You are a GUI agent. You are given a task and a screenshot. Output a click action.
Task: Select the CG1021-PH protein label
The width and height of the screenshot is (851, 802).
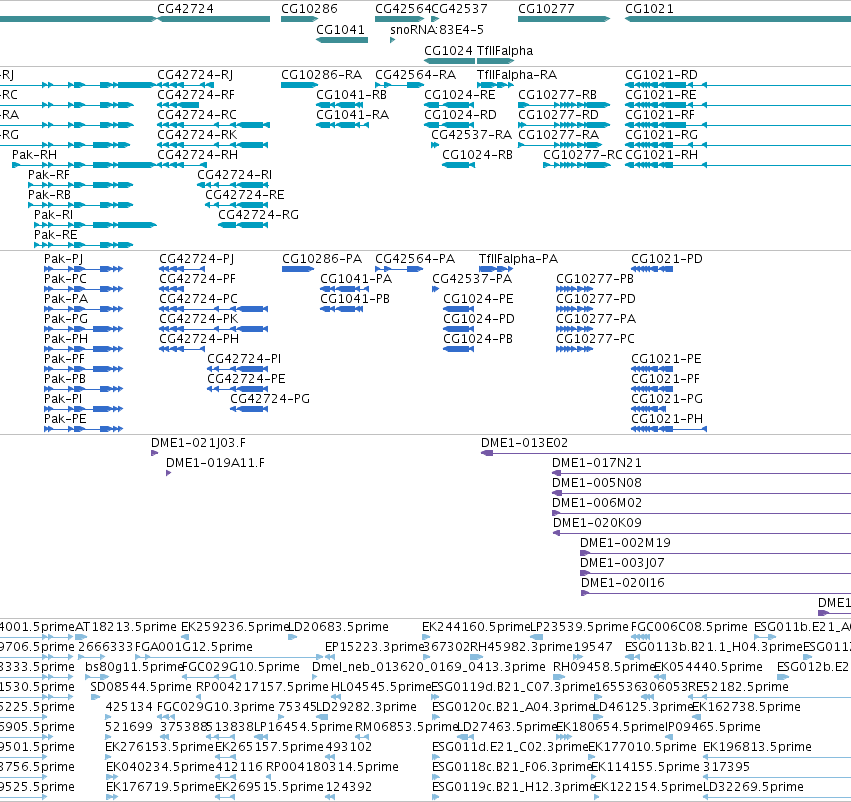tap(666, 419)
